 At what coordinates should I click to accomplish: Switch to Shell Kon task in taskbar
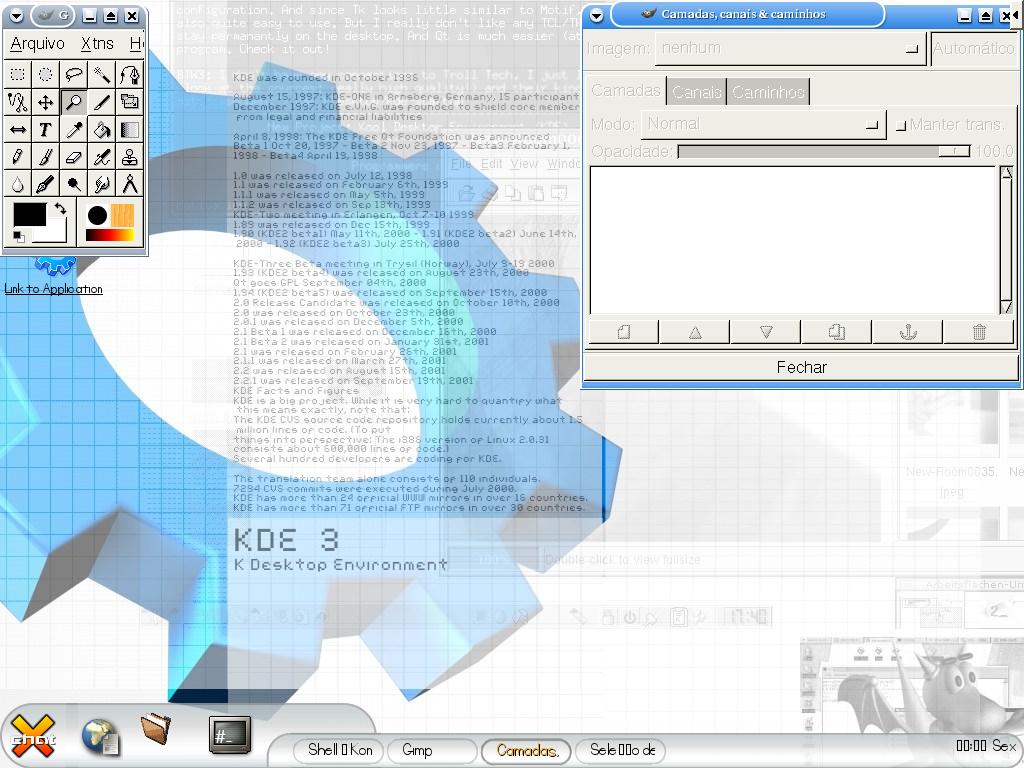click(340, 750)
